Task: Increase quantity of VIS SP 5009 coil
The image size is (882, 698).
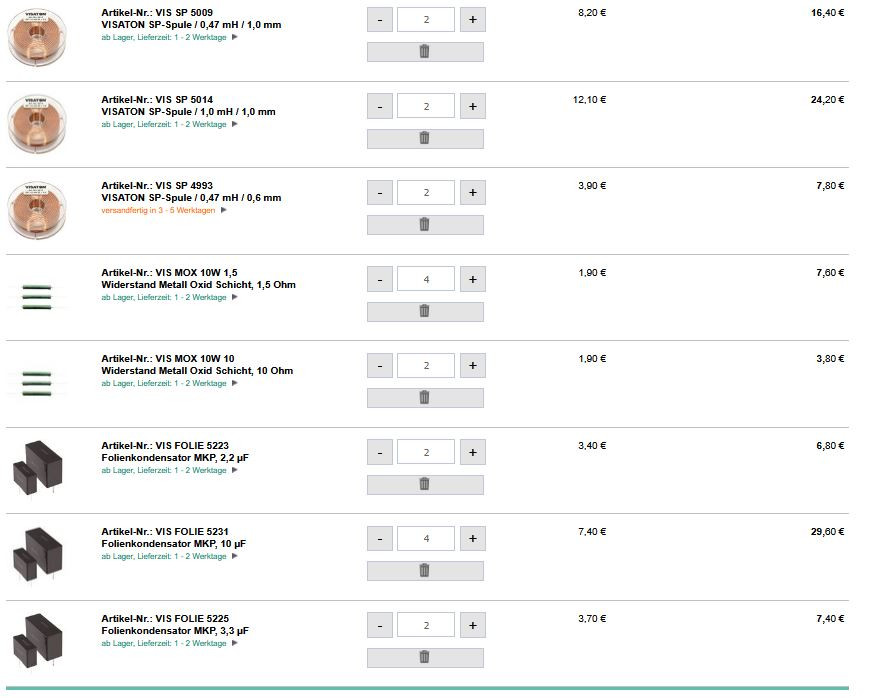Action: (472, 20)
